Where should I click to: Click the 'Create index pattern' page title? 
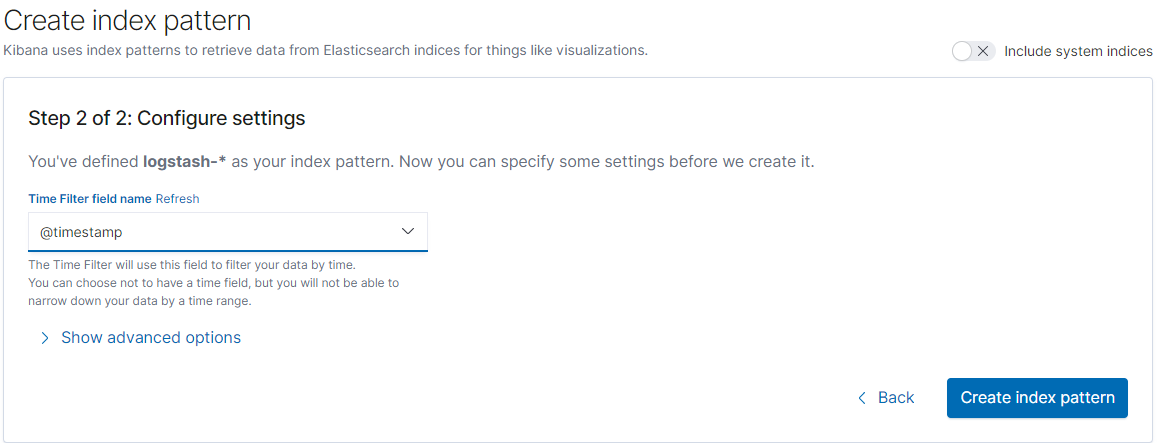click(x=127, y=20)
